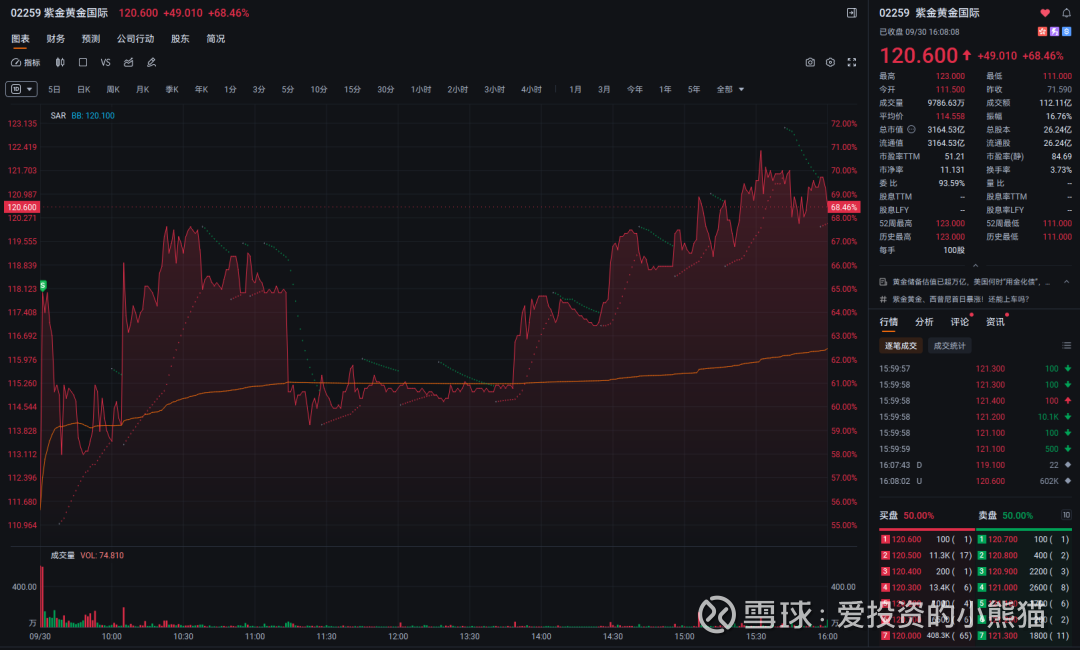This screenshot has width=1080, height=650.
Task: Toggle the favorite heart for 02259
Action: click(1045, 13)
